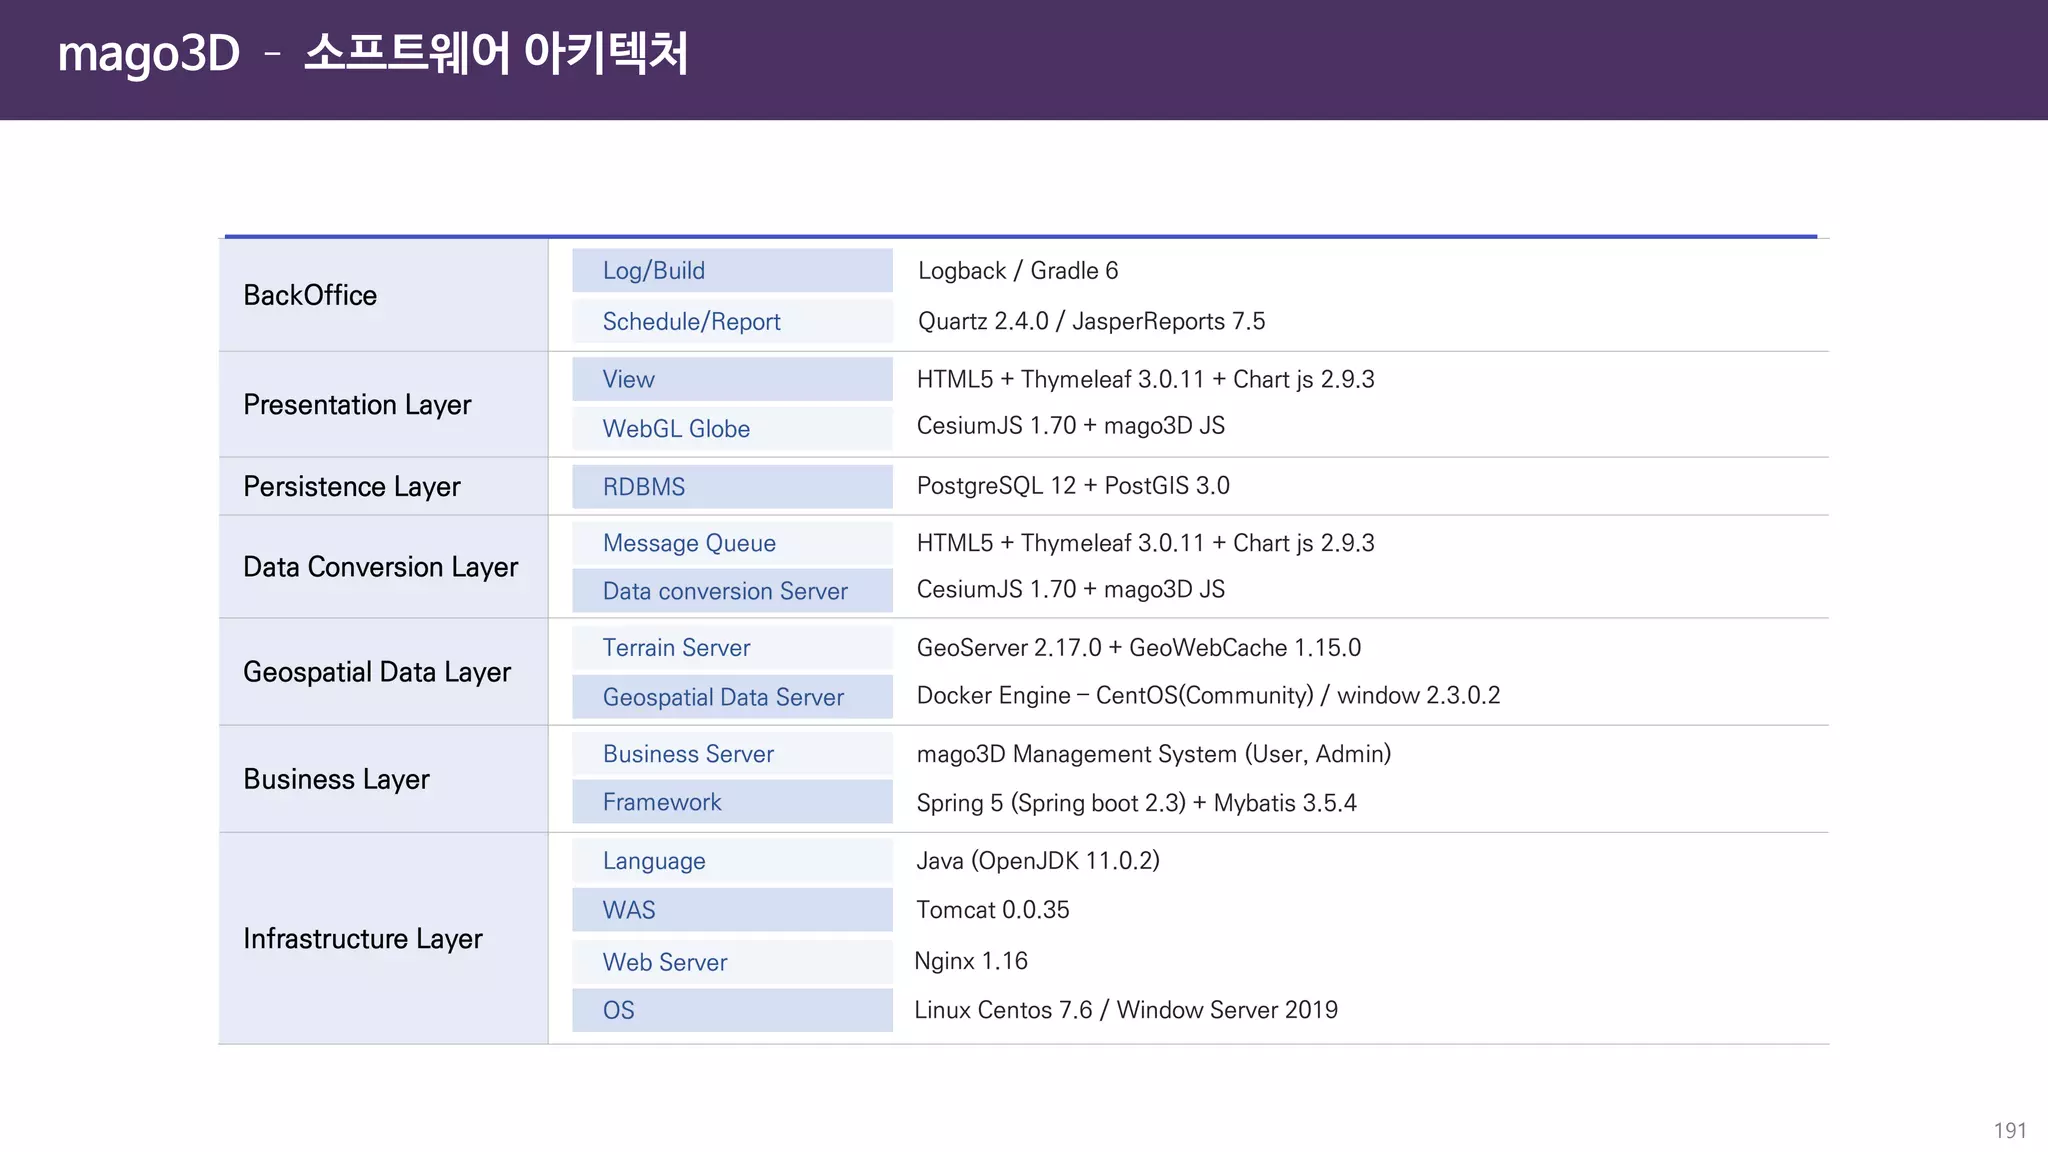The height and width of the screenshot is (1152, 2048).
Task: Click the 'Language' component label
Action: point(732,860)
